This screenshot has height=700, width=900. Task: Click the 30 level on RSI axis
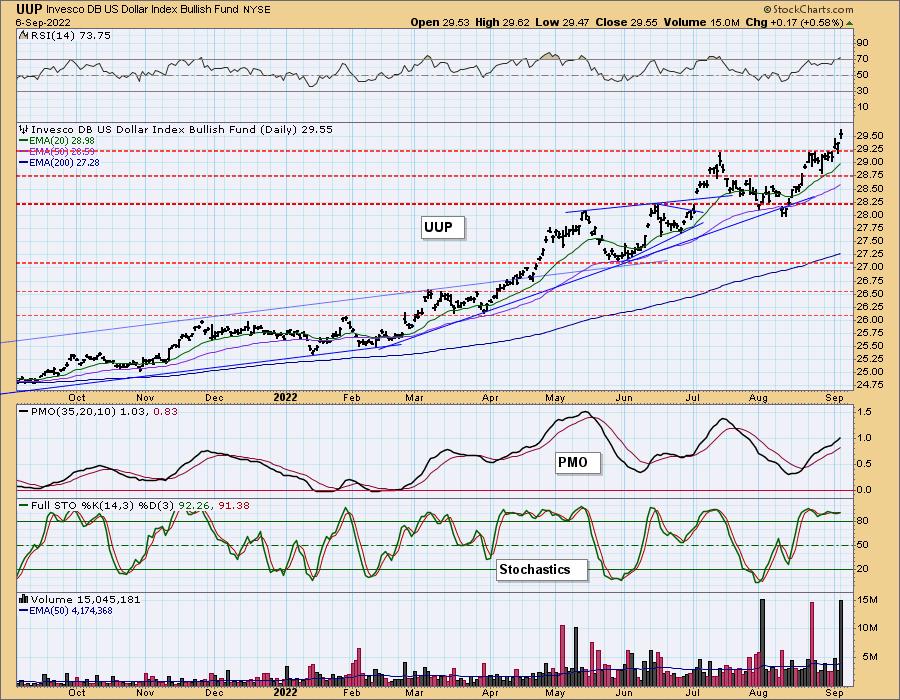click(x=862, y=91)
